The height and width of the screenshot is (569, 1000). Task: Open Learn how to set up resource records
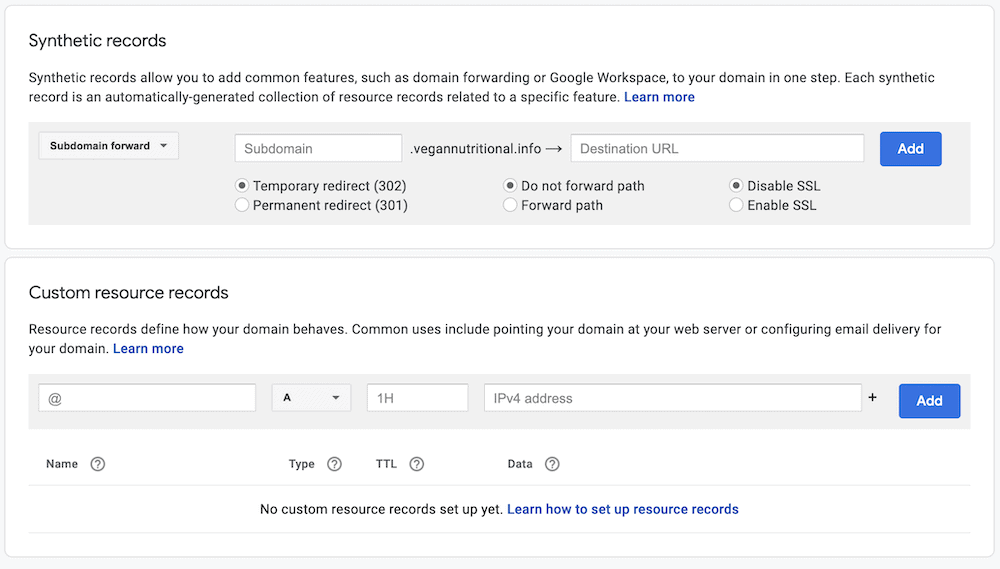click(x=622, y=509)
